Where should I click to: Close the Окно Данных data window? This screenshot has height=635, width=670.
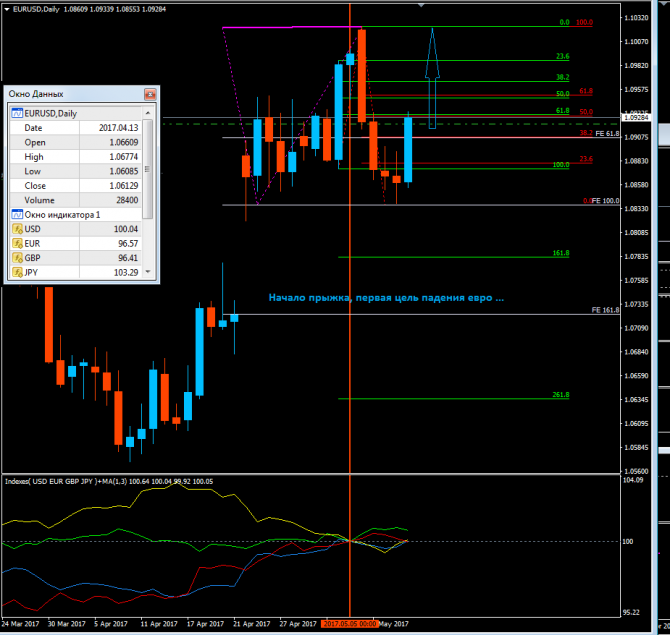click(x=150, y=94)
